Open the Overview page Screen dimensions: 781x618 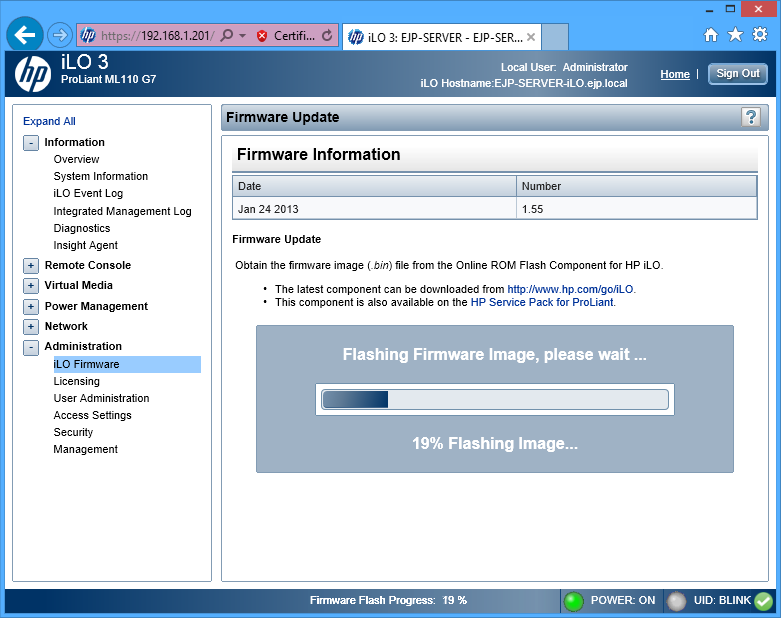tap(76, 159)
